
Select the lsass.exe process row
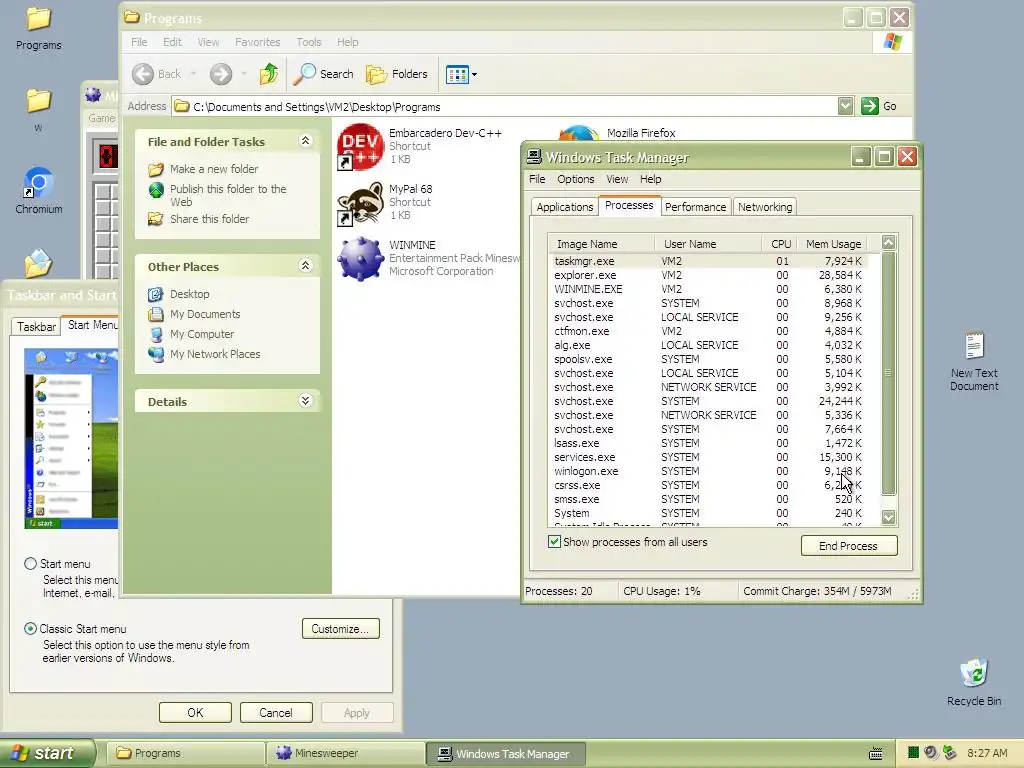tap(708, 443)
